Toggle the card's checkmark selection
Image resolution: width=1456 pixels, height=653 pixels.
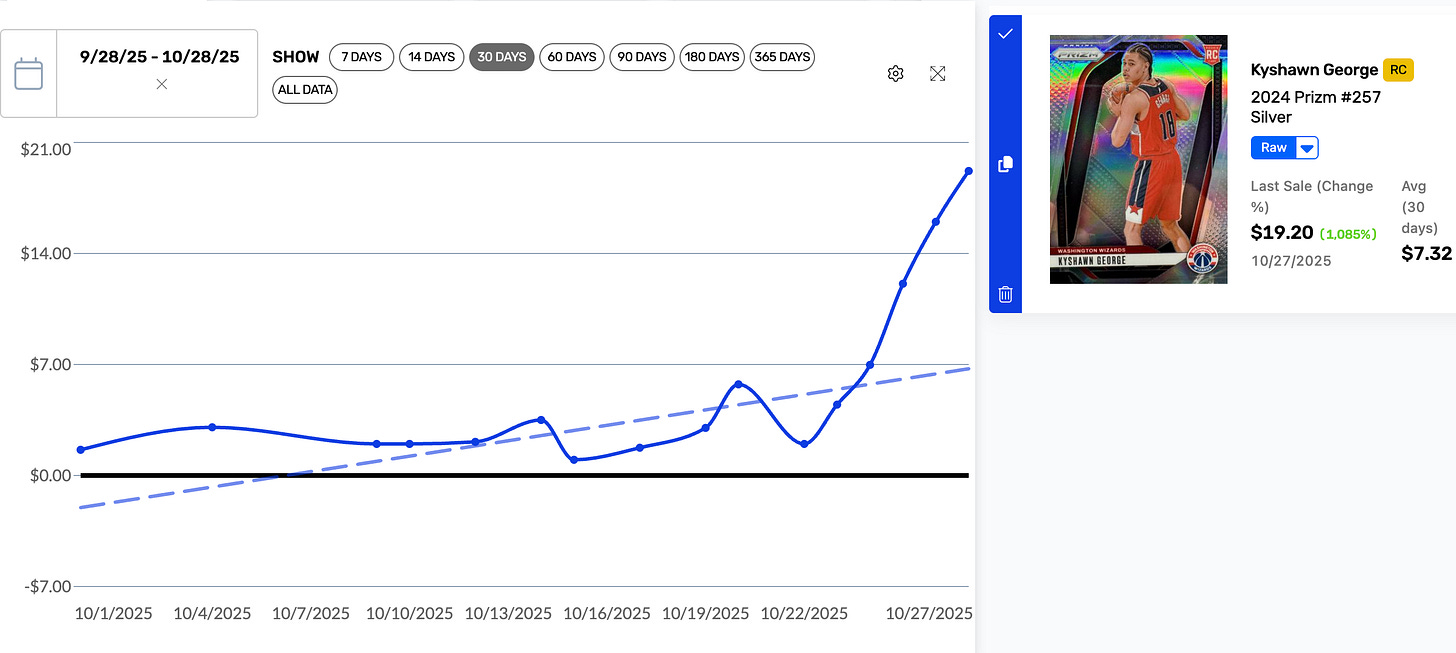click(1006, 33)
